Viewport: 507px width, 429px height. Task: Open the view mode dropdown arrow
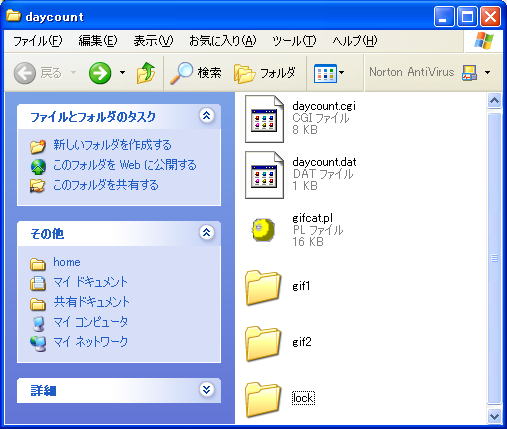click(x=342, y=72)
